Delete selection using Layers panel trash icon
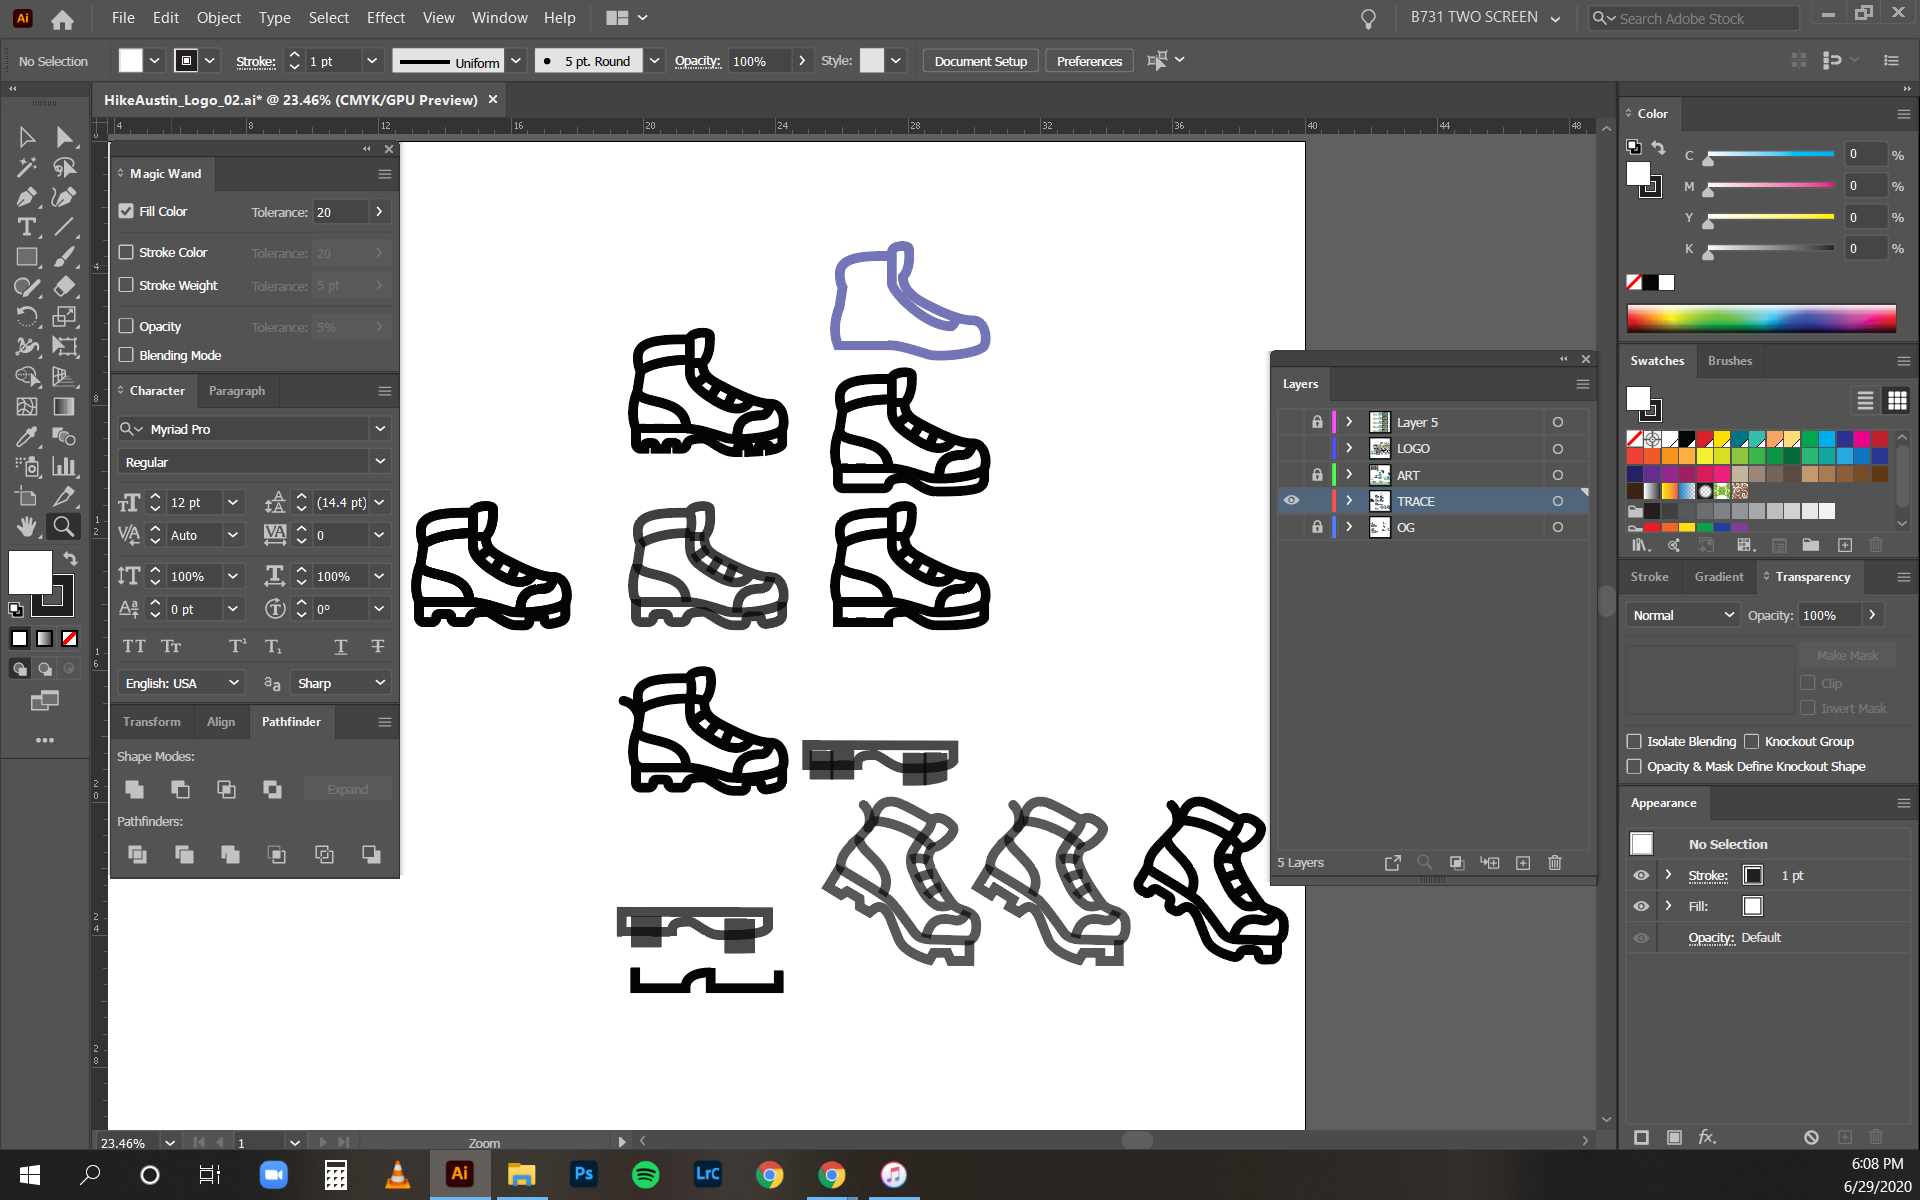1920x1200 pixels. click(1554, 862)
